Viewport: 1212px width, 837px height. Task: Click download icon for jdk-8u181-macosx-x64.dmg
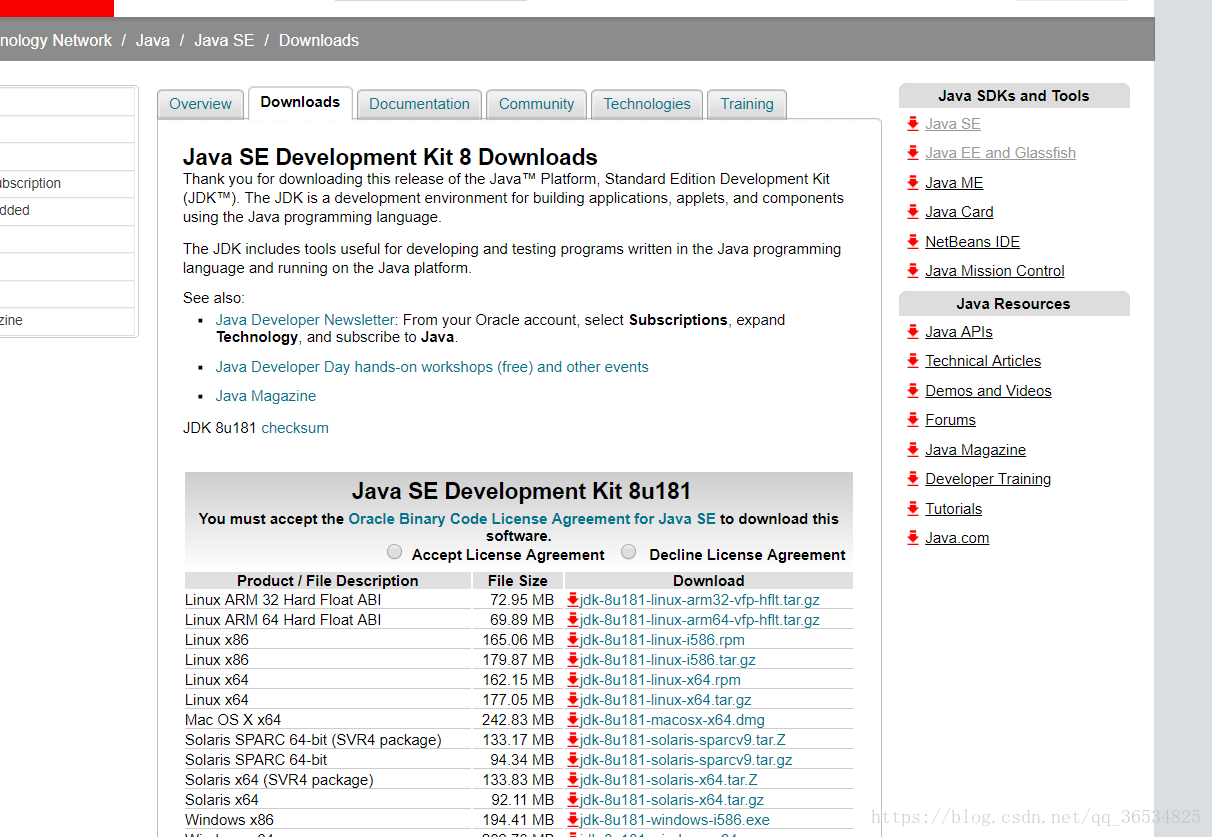573,720
